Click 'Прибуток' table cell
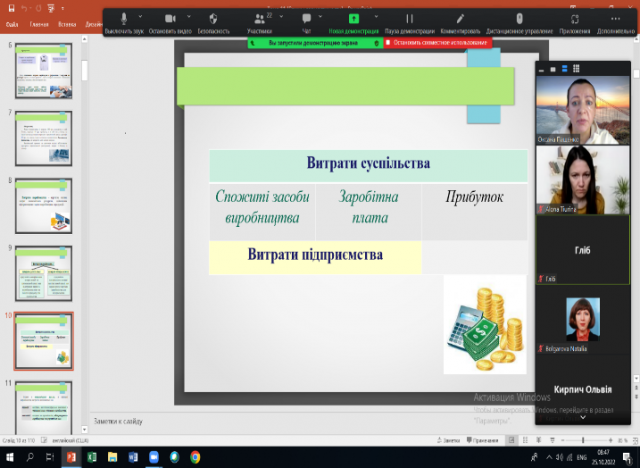This screenshot has height=468, width=640. (x=475, y=212)
